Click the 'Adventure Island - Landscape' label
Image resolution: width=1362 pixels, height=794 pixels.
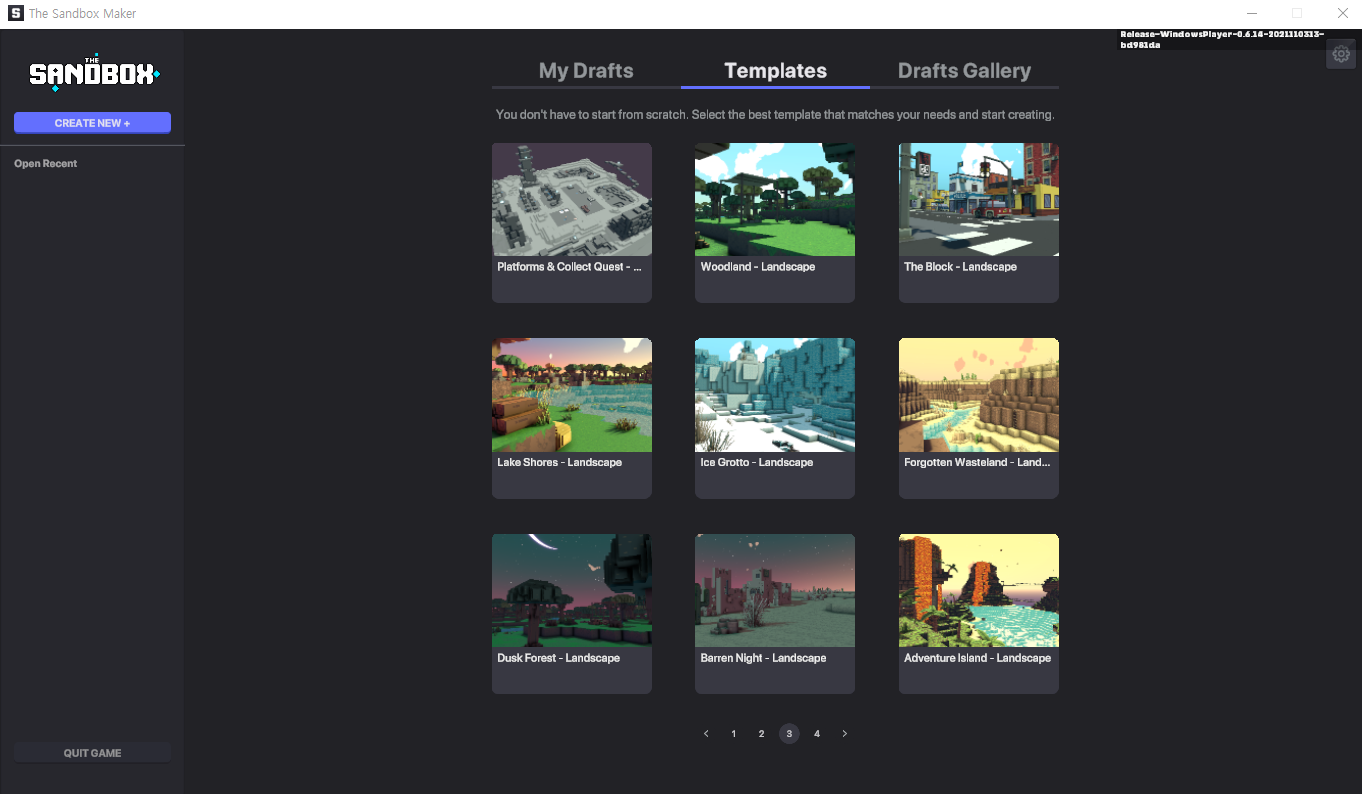977,658
